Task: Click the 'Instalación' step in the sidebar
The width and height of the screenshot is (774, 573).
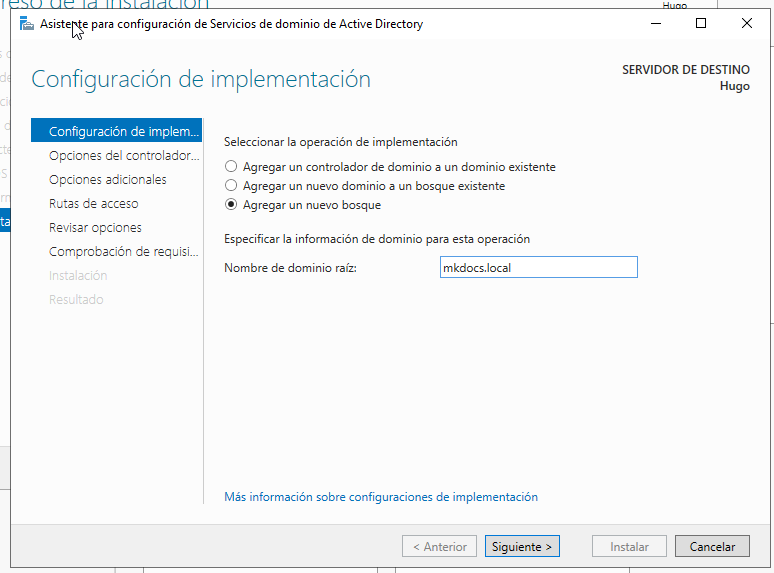Action: click(x=78, y=276)
